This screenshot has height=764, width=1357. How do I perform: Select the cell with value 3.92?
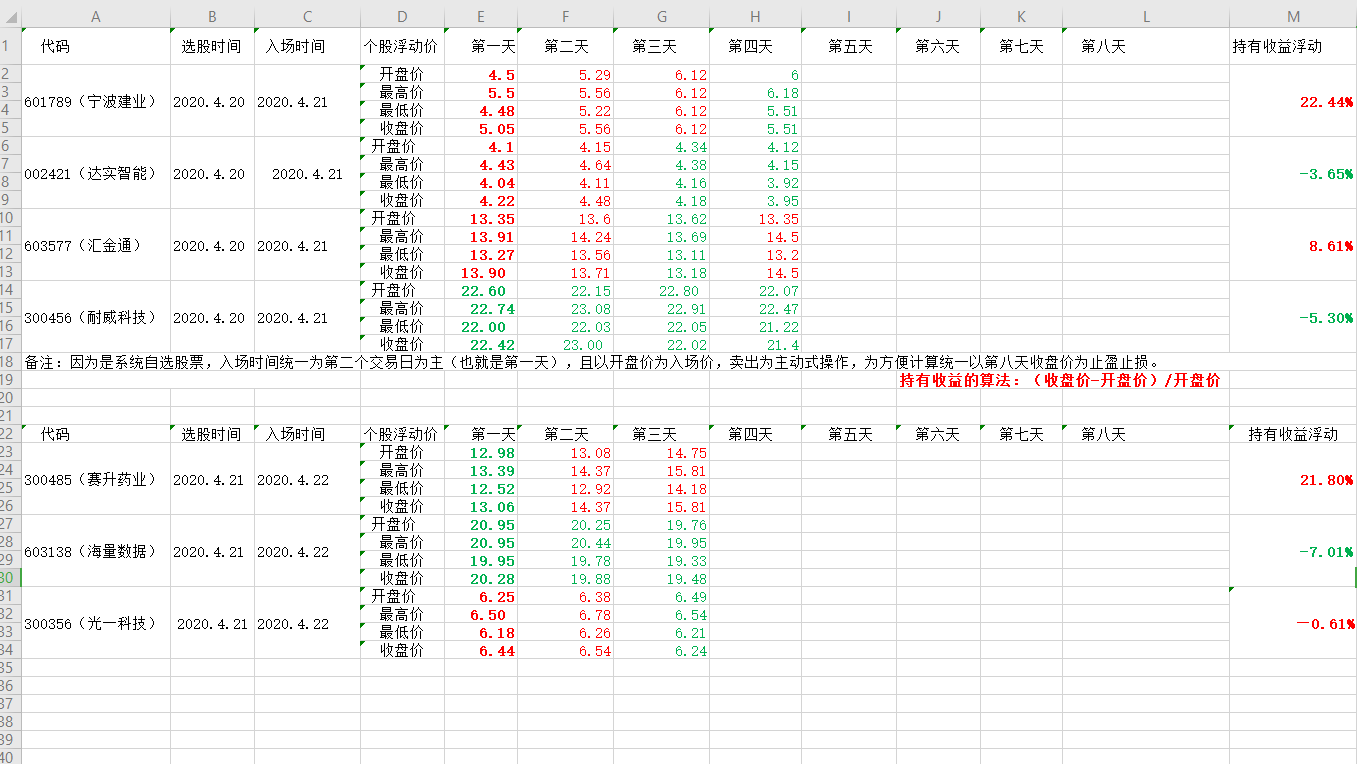point(755,183)
